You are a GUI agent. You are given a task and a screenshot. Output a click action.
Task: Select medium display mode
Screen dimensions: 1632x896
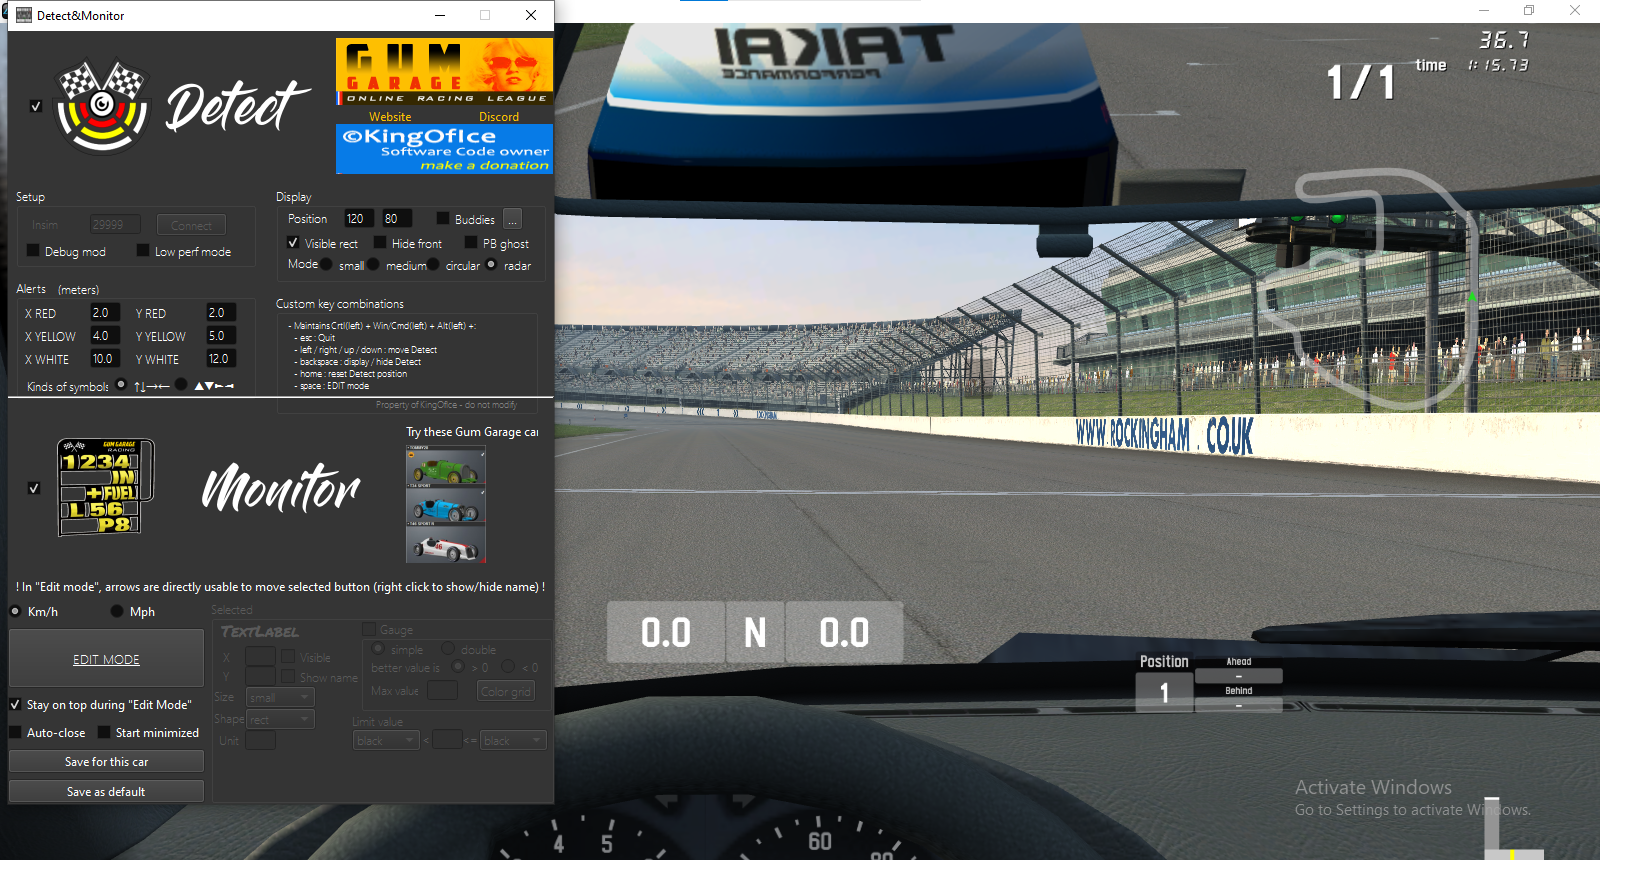coord(373,265)
